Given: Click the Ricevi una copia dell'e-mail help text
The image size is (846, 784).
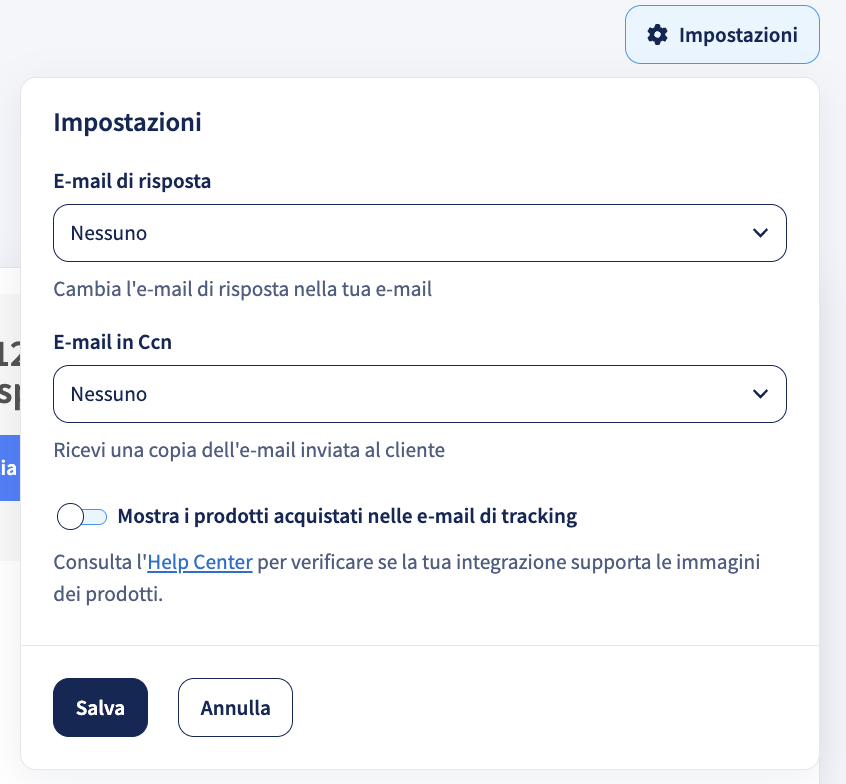Looking at the screenshot, I should pos(249,450).
